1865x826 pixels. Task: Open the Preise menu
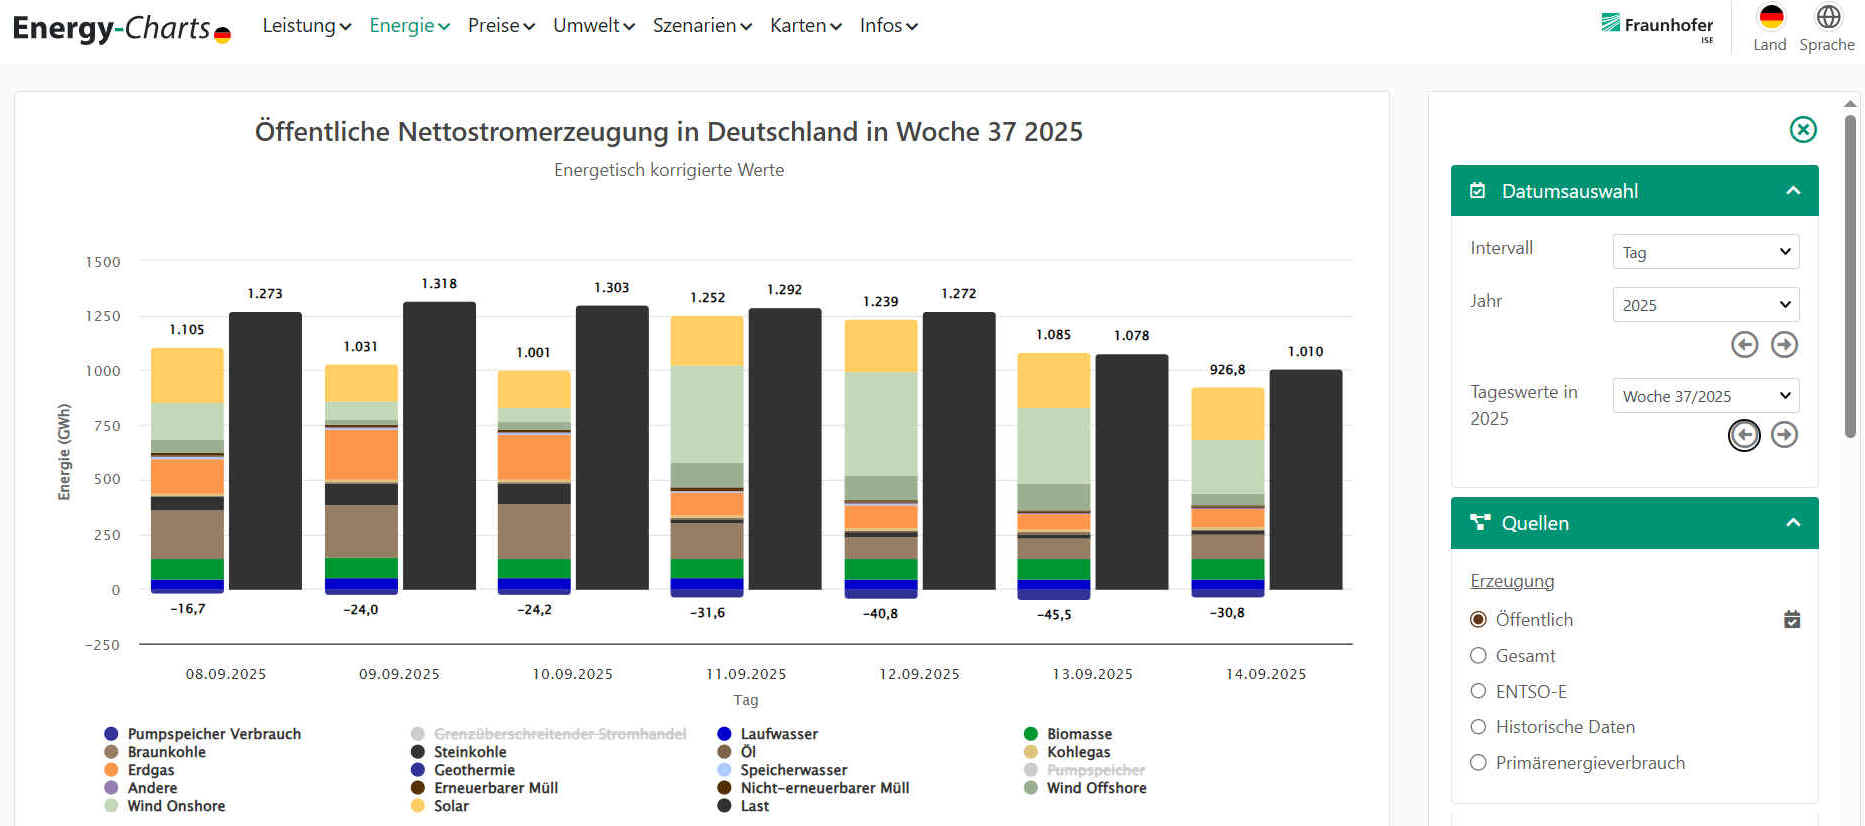point(501,26)
